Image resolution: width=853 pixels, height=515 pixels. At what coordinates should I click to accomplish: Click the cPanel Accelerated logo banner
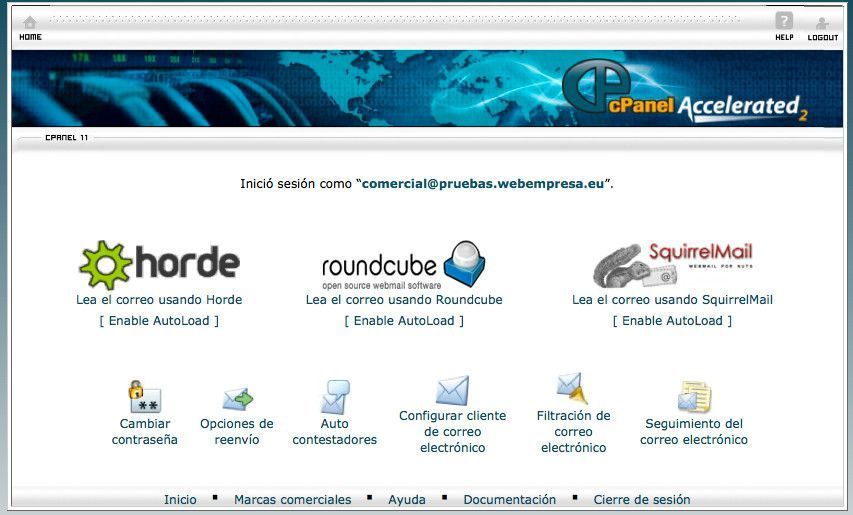coord(685,91)
